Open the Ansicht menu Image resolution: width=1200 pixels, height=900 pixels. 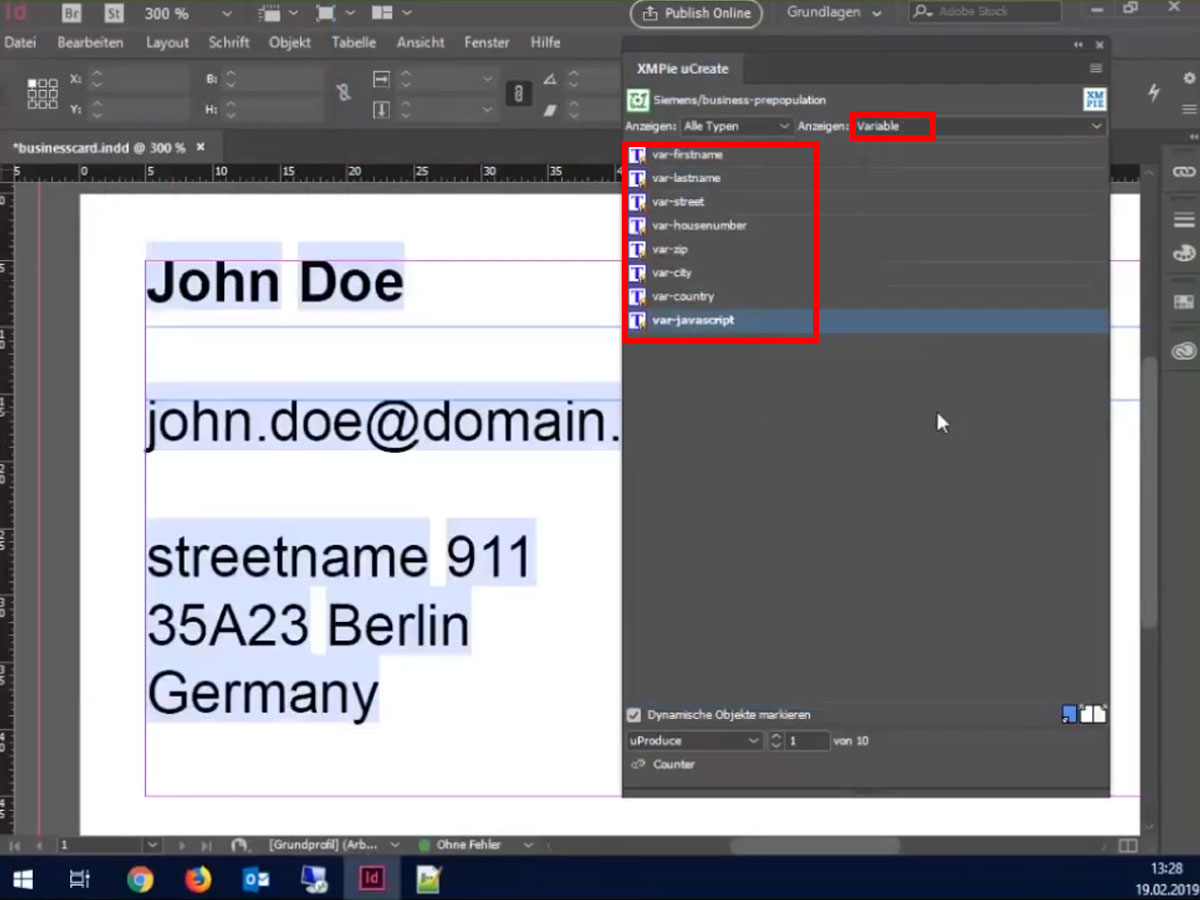[420, 43]
